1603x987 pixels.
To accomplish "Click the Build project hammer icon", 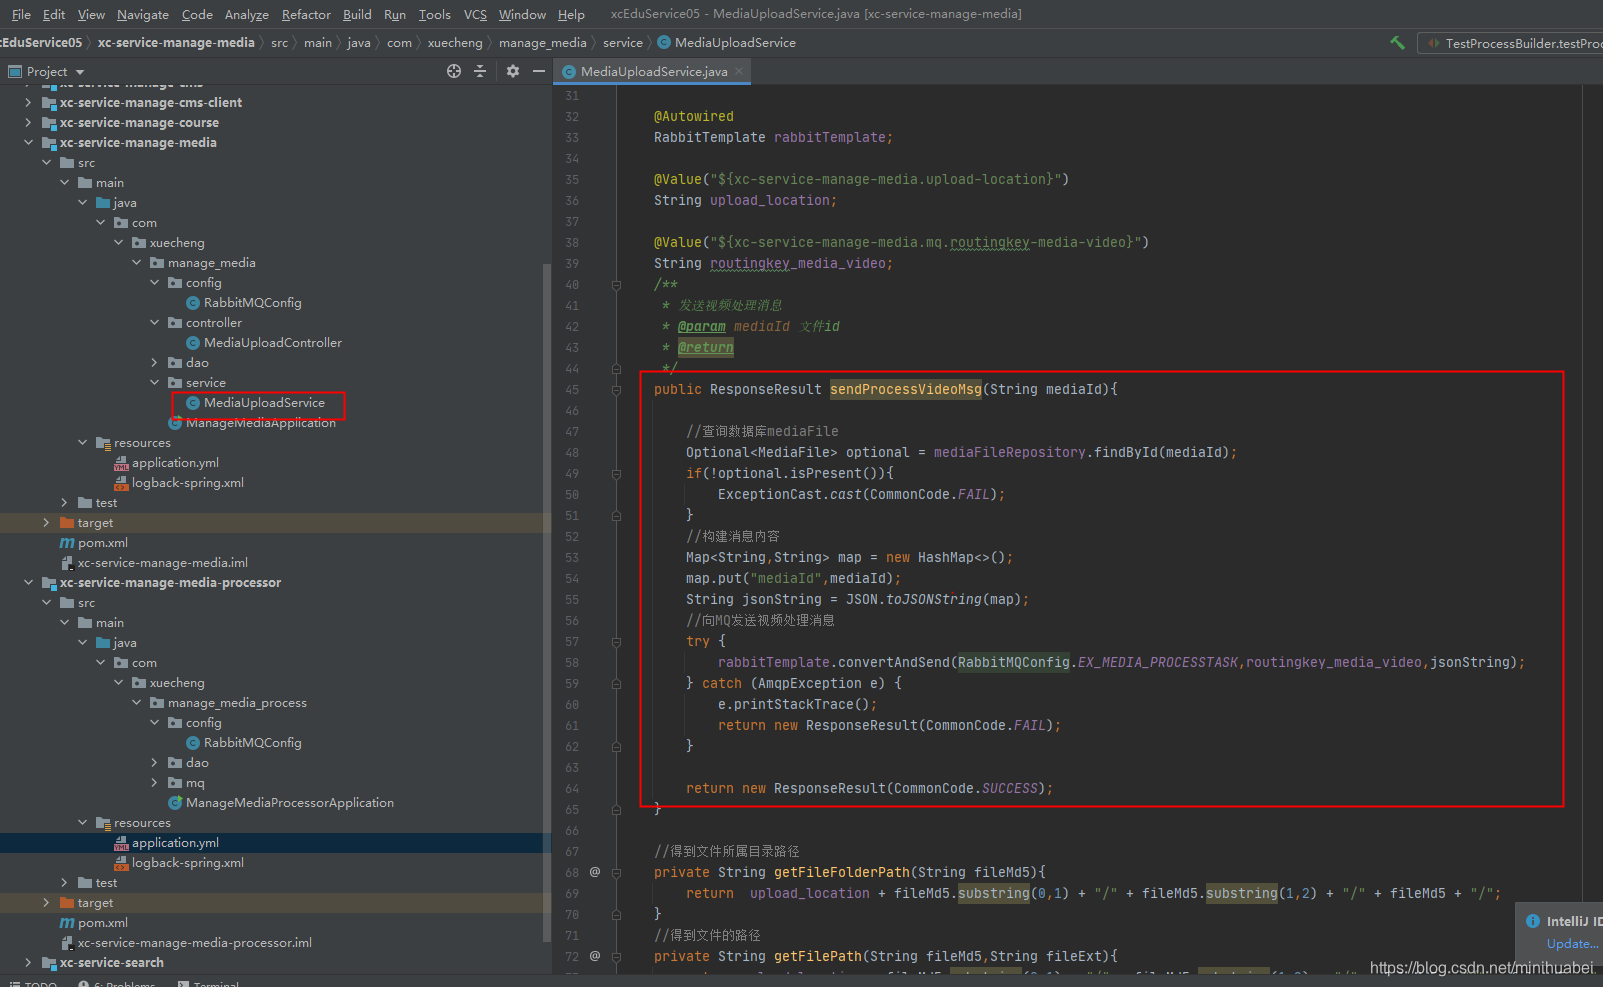I will pyautogui.click(x=1397, y=43).
